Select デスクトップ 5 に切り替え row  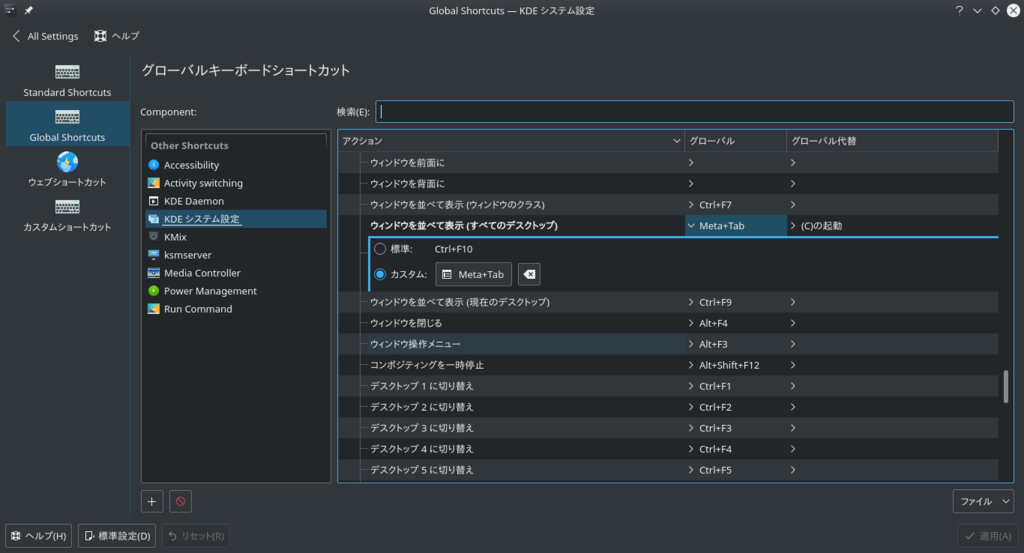(x=668, y=469)
